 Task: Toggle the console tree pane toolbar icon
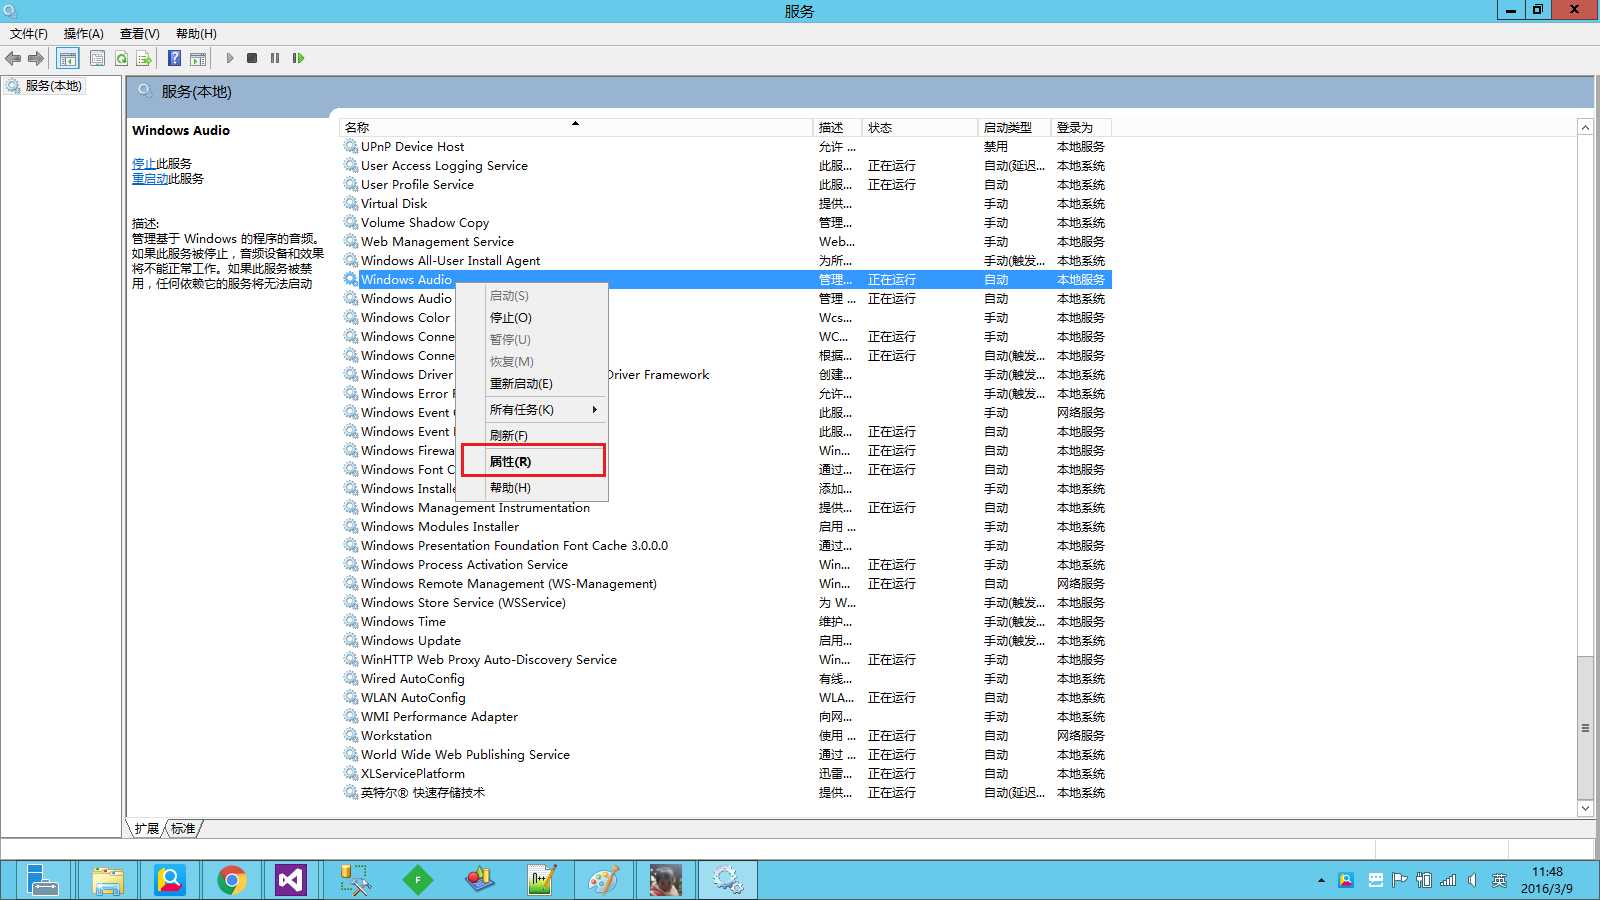pyautogui.click(x=67, y=59)
